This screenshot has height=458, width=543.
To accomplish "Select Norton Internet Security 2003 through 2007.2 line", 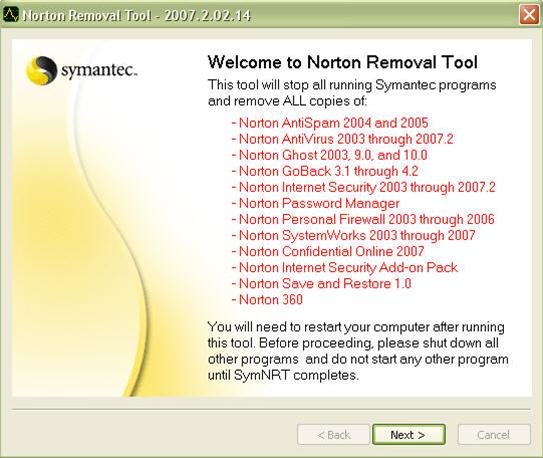I will tap(364, 187).
